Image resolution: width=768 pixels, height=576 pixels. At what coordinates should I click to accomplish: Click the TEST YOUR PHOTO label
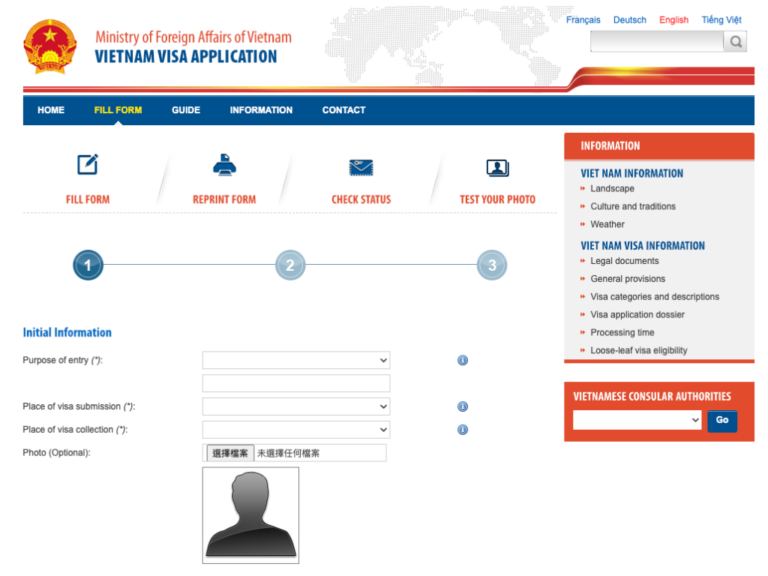[498, 199]
